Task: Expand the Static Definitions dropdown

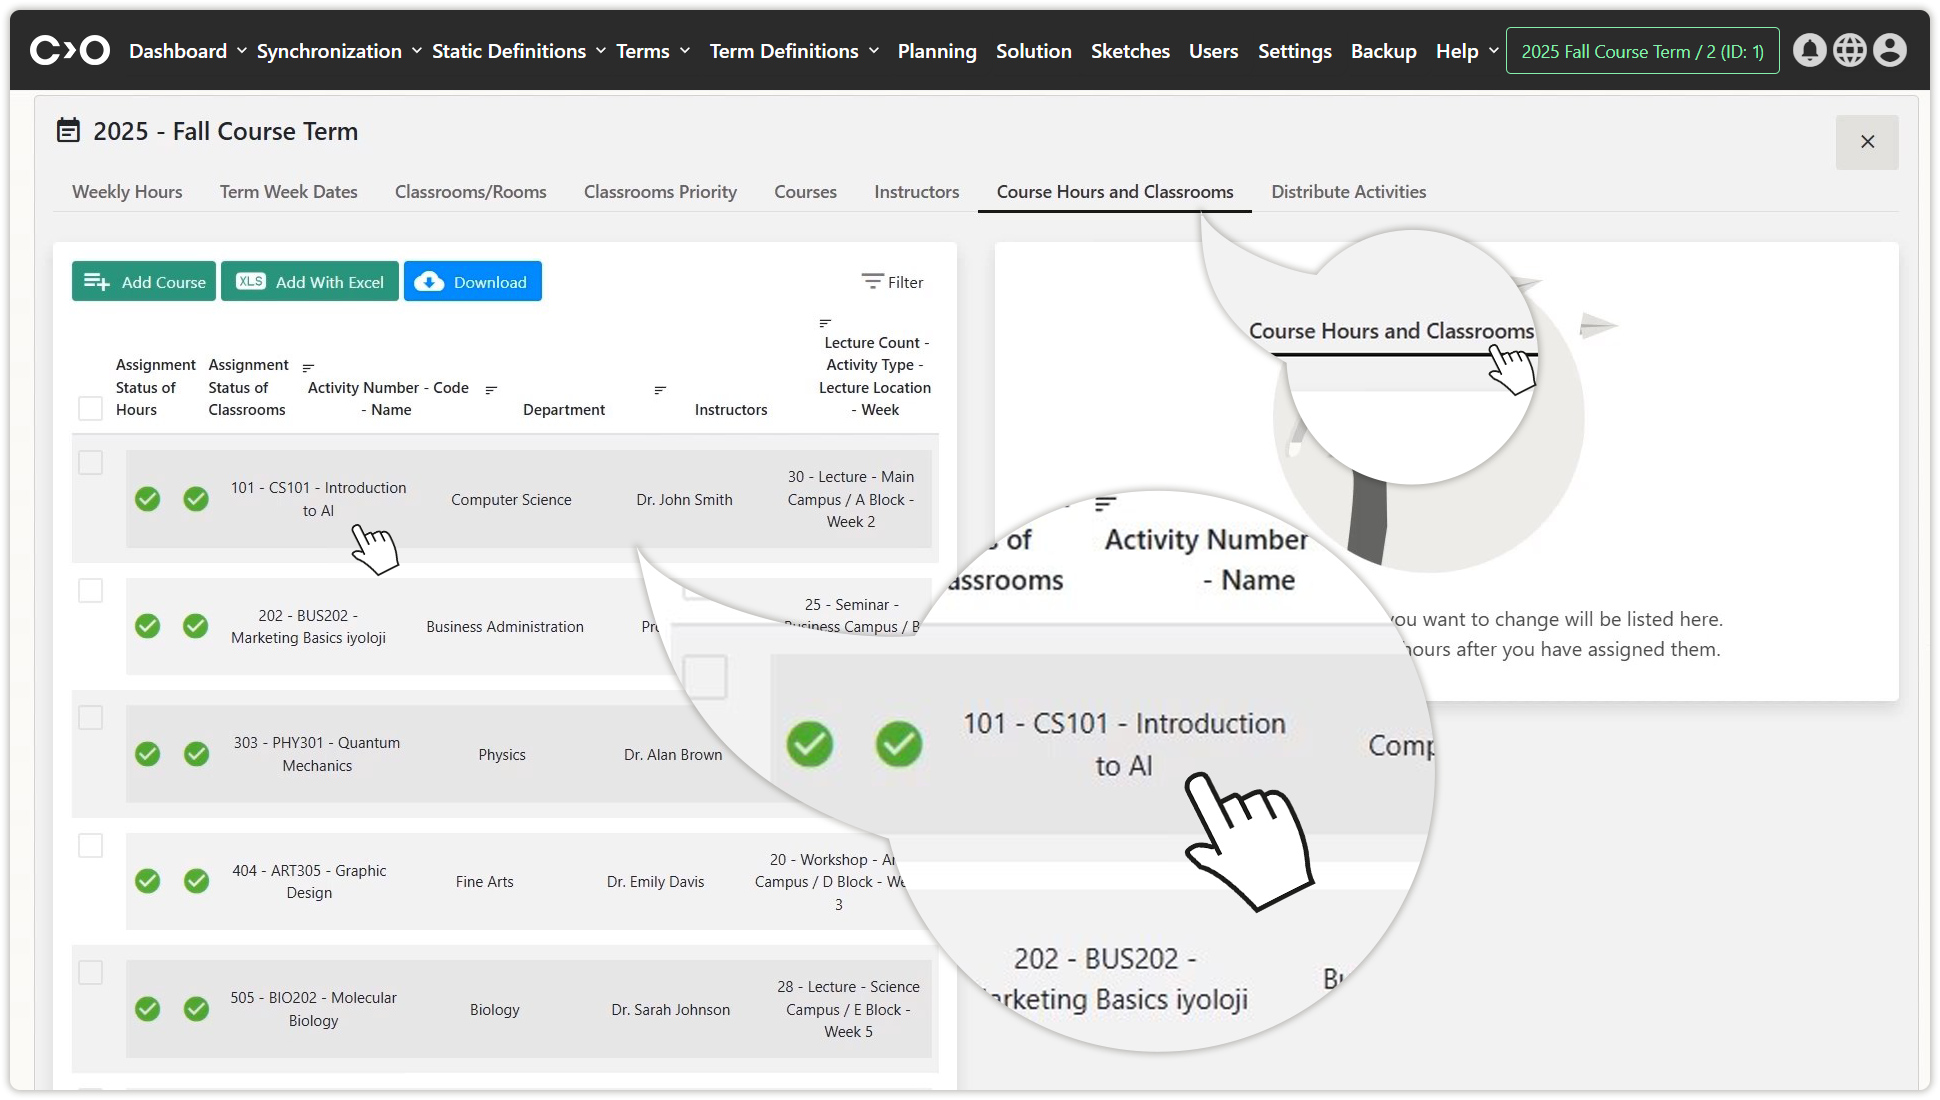Action: point(518,51)
